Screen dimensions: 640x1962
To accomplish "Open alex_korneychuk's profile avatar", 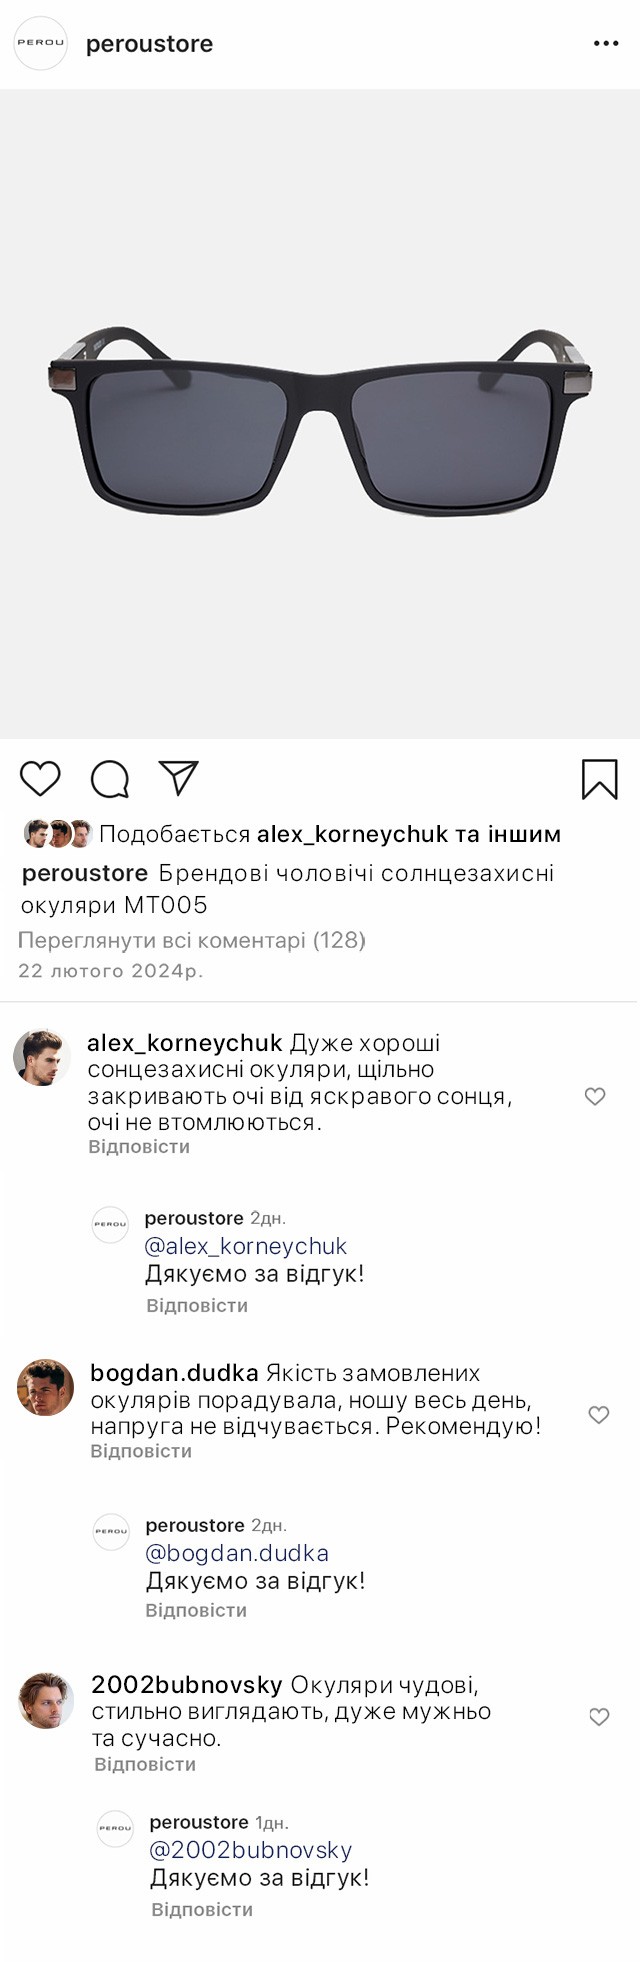I will click(x=41, y=1057).
